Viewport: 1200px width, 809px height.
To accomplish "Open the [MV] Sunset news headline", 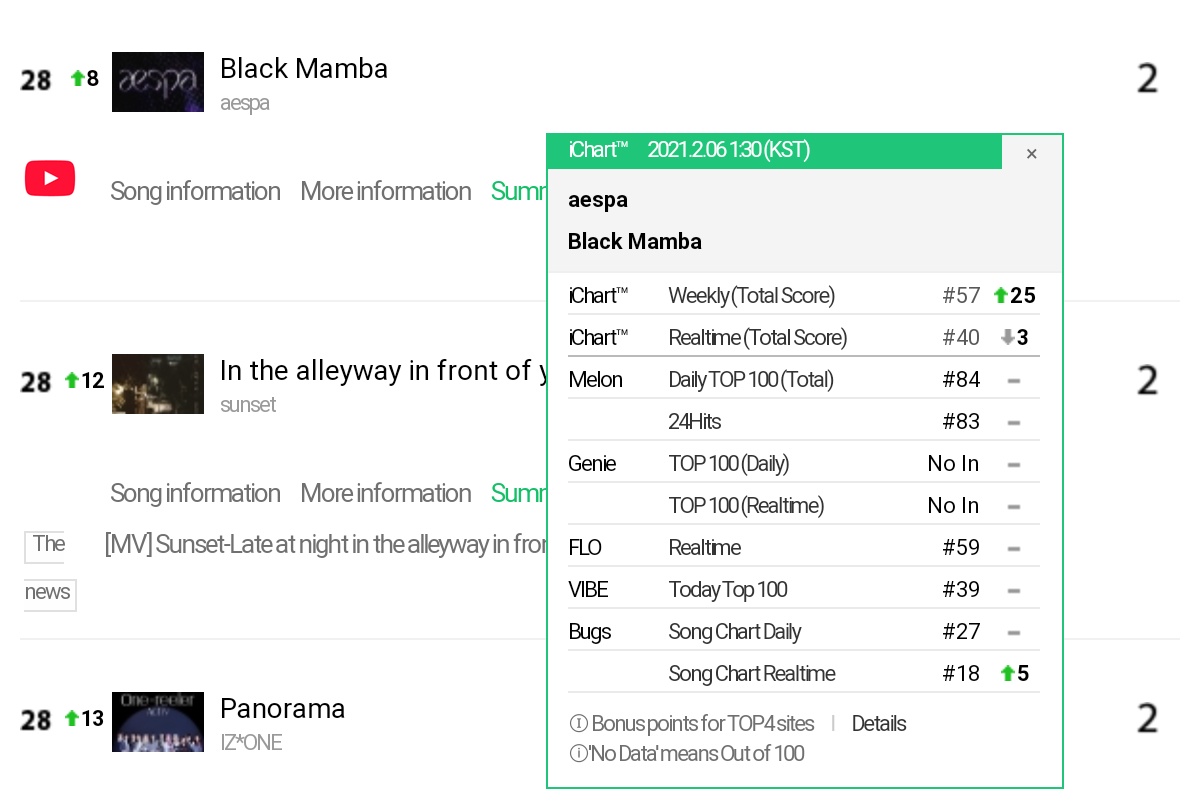I will 326,544.
